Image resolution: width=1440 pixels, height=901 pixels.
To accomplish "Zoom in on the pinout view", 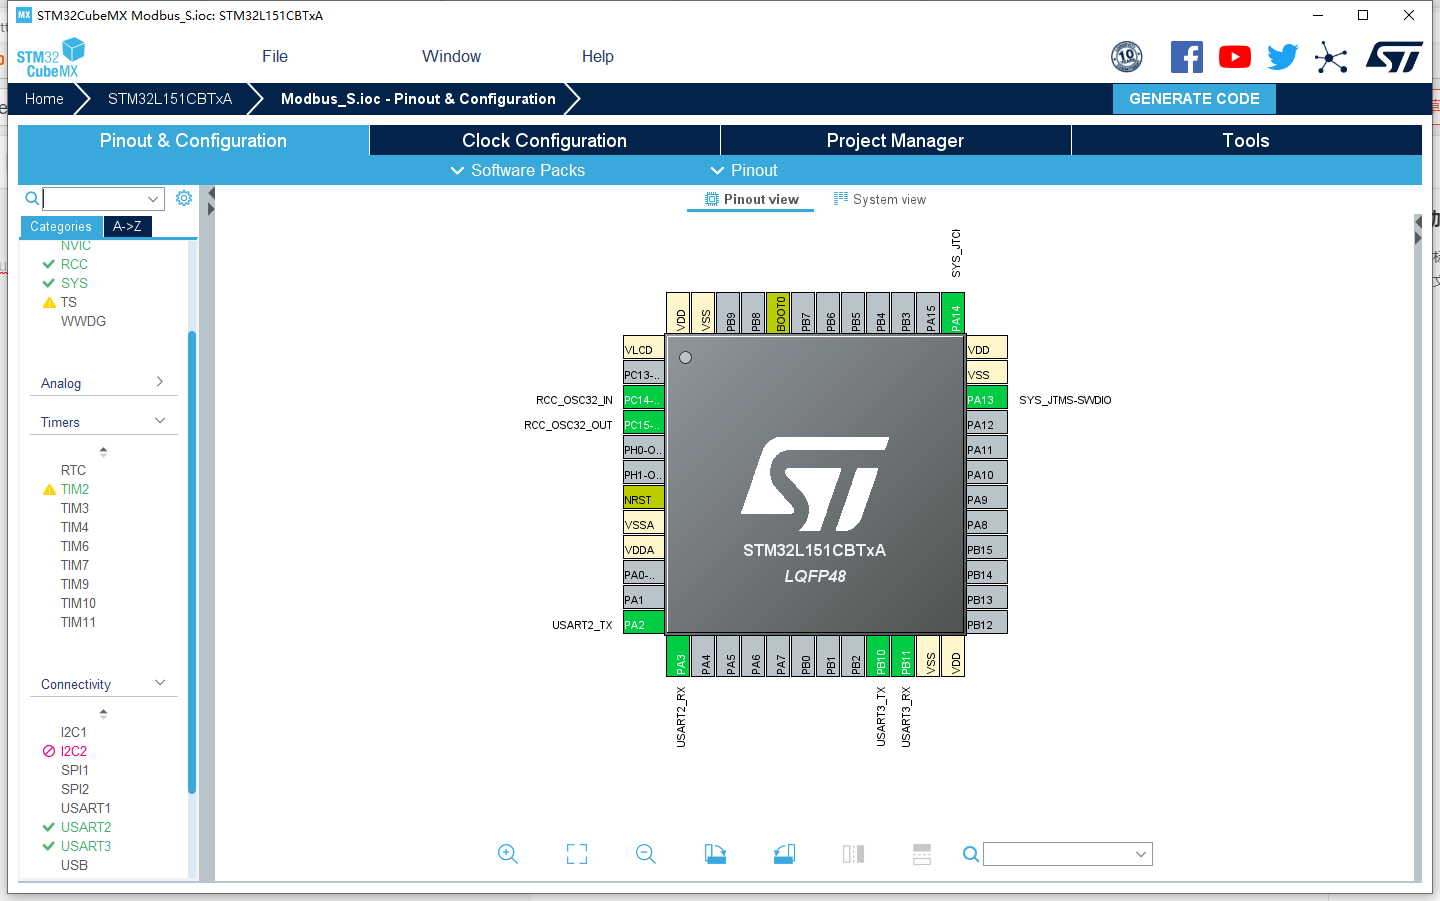I will [x=508, y=854].
